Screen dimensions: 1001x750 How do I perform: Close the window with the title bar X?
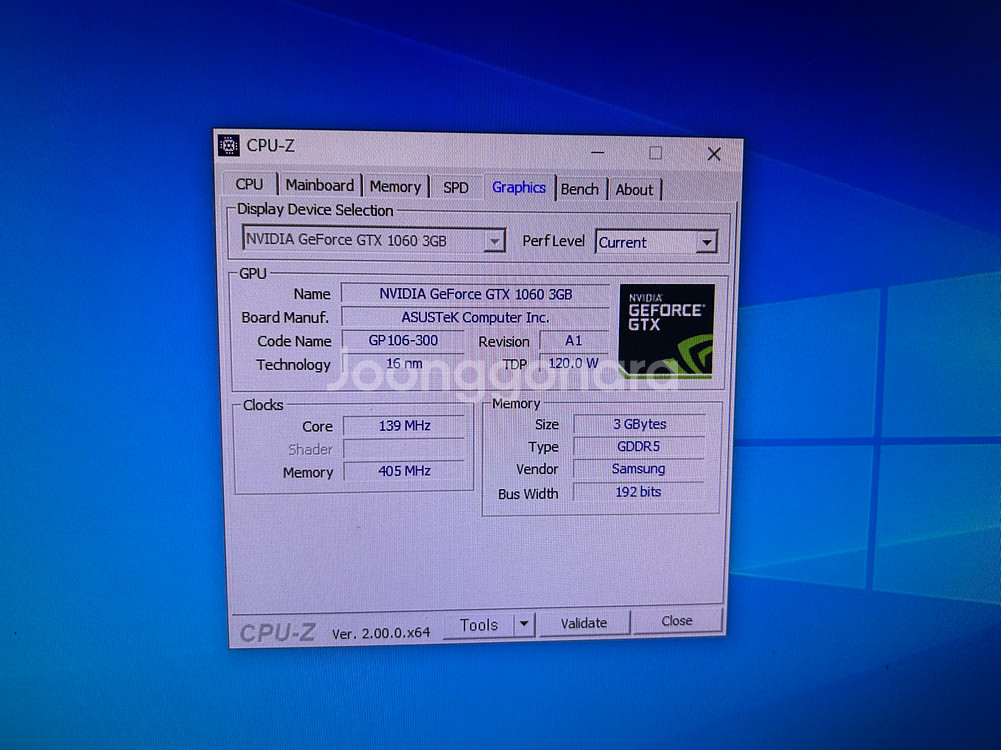714,154
